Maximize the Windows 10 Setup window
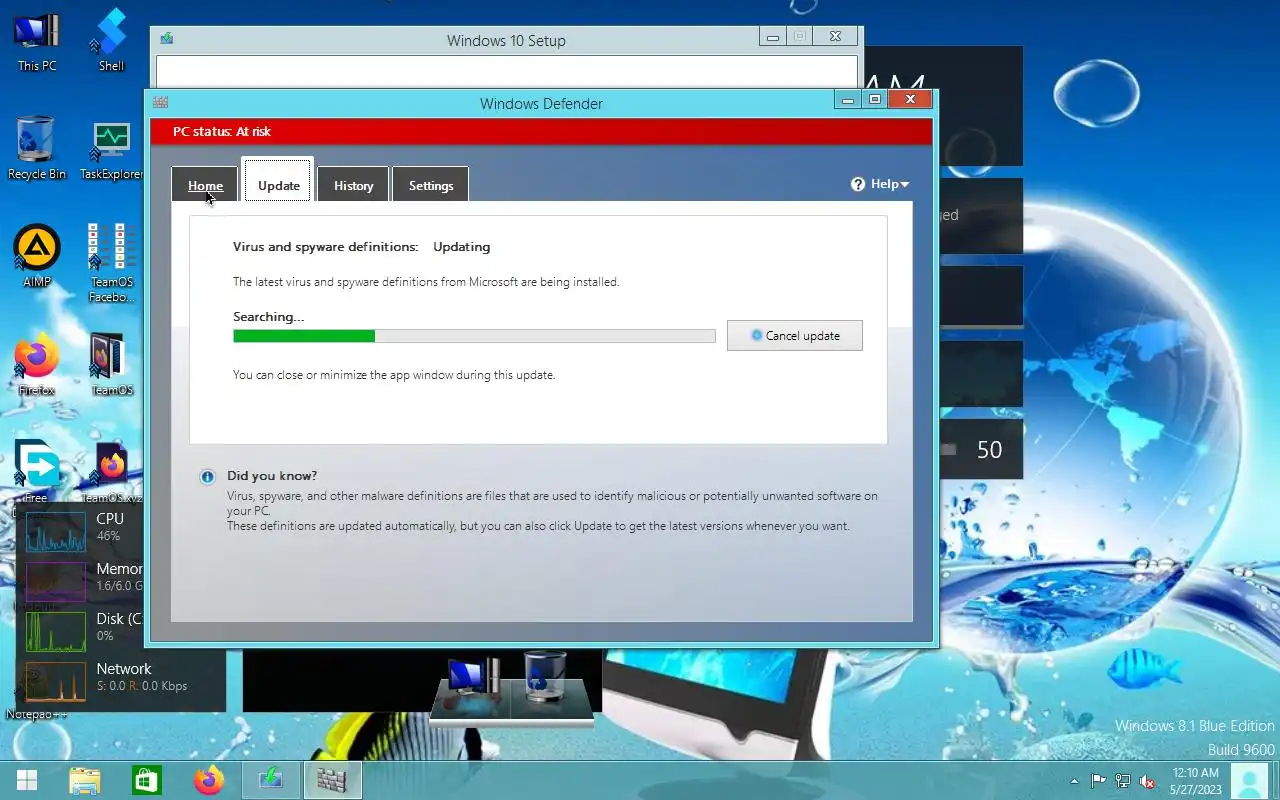The width and height of the screenshot is (1280, 800). pos(800,37)
